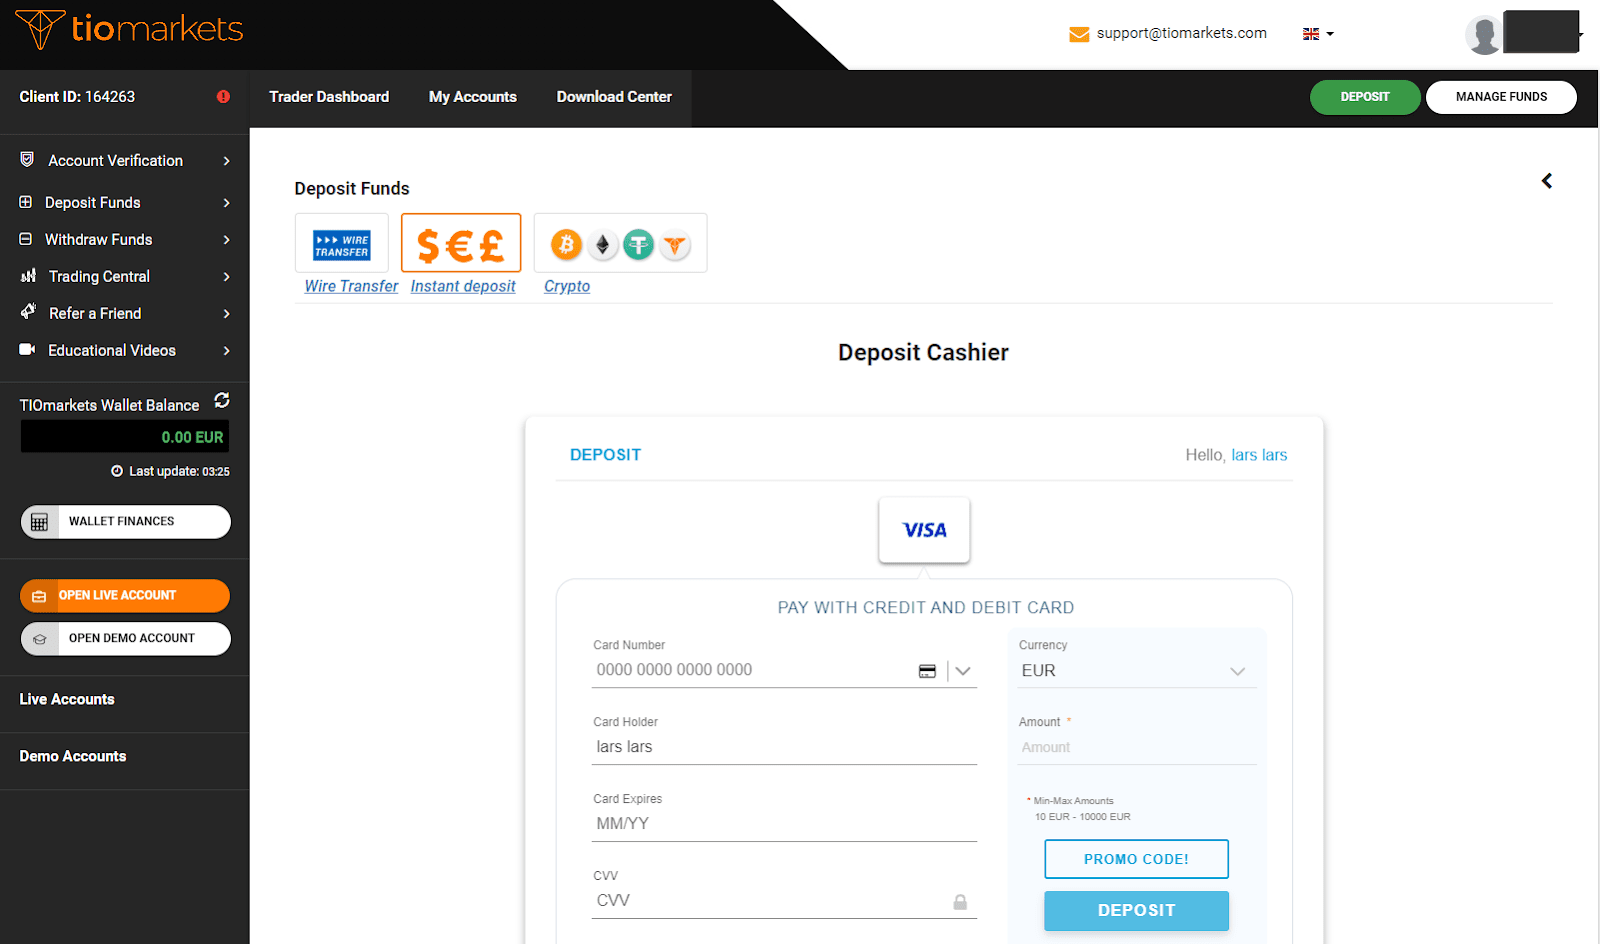The height and width of the screenshot is (944, 1600).
Task: Click the back arrow at top right of Deposit Funds
Action: coord(1547,181)
